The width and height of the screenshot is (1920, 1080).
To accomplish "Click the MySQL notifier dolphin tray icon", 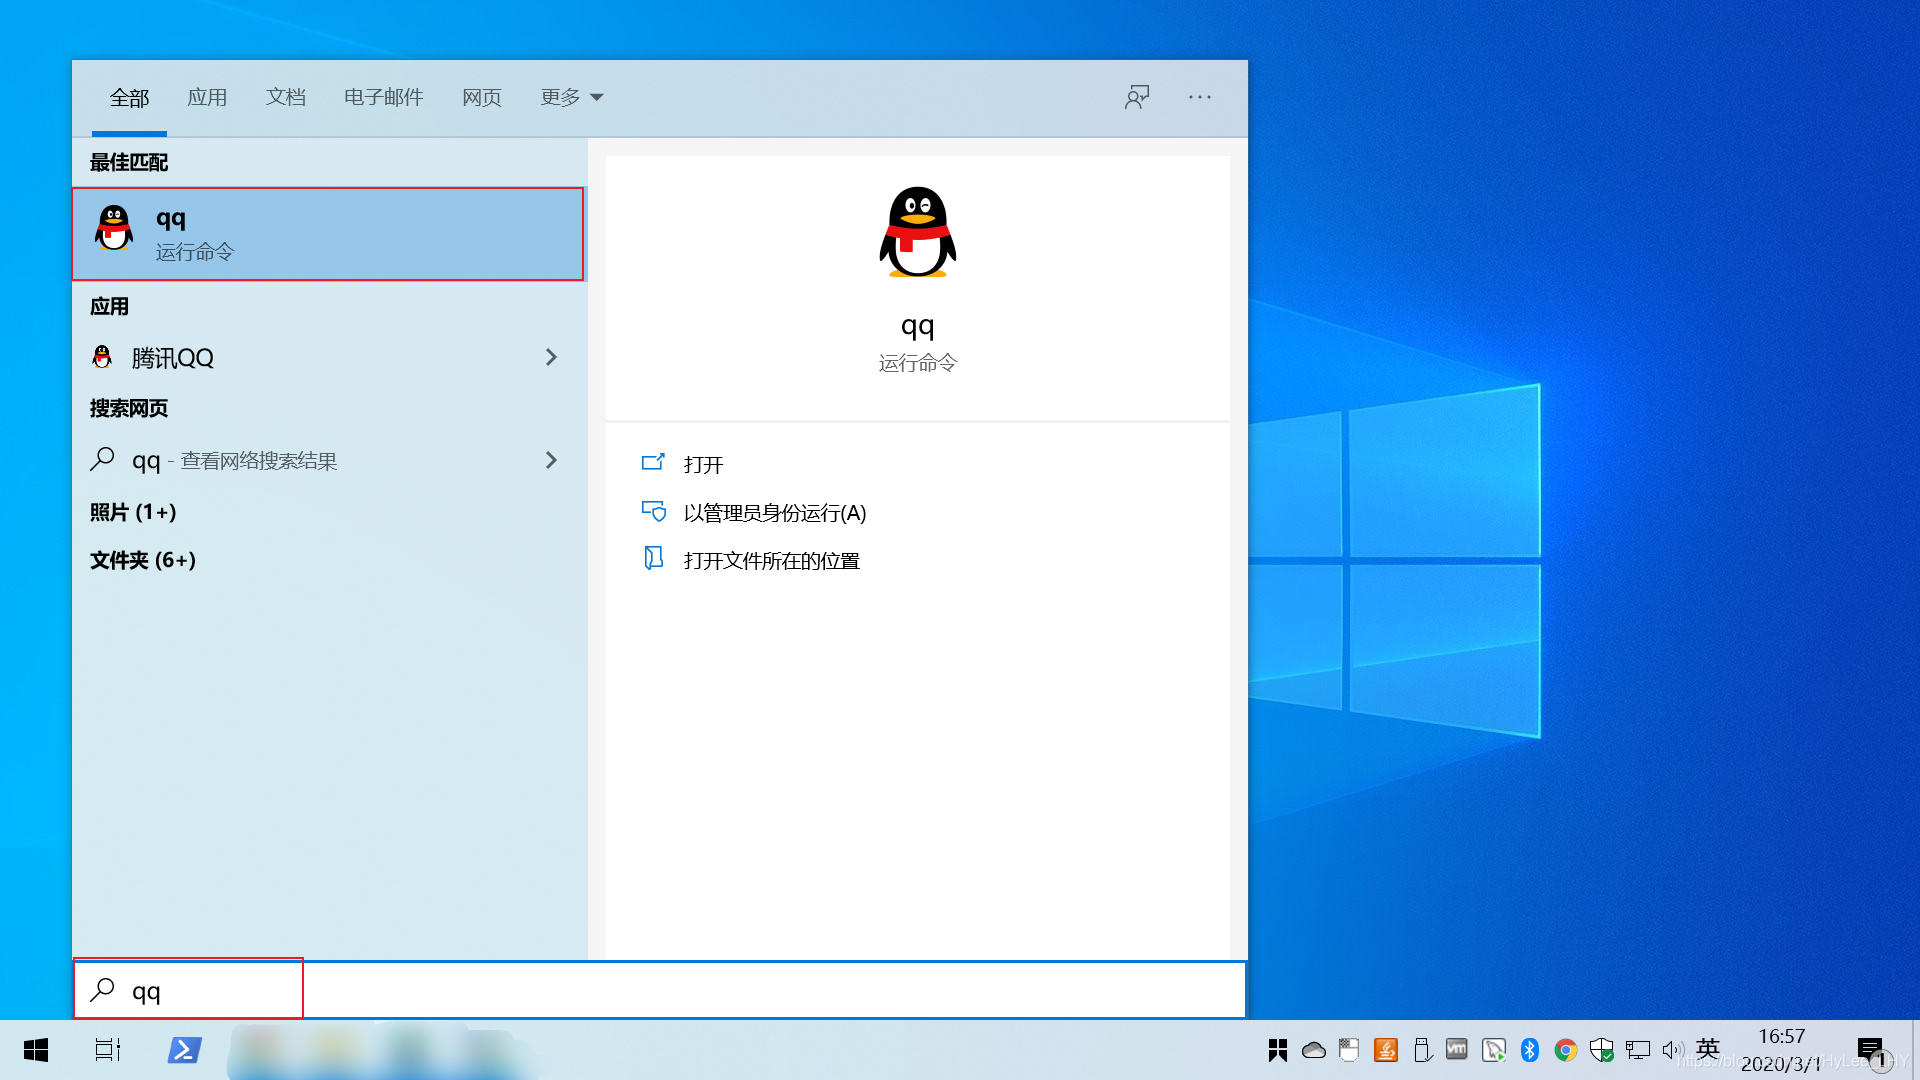I will pos(1494,1050).
